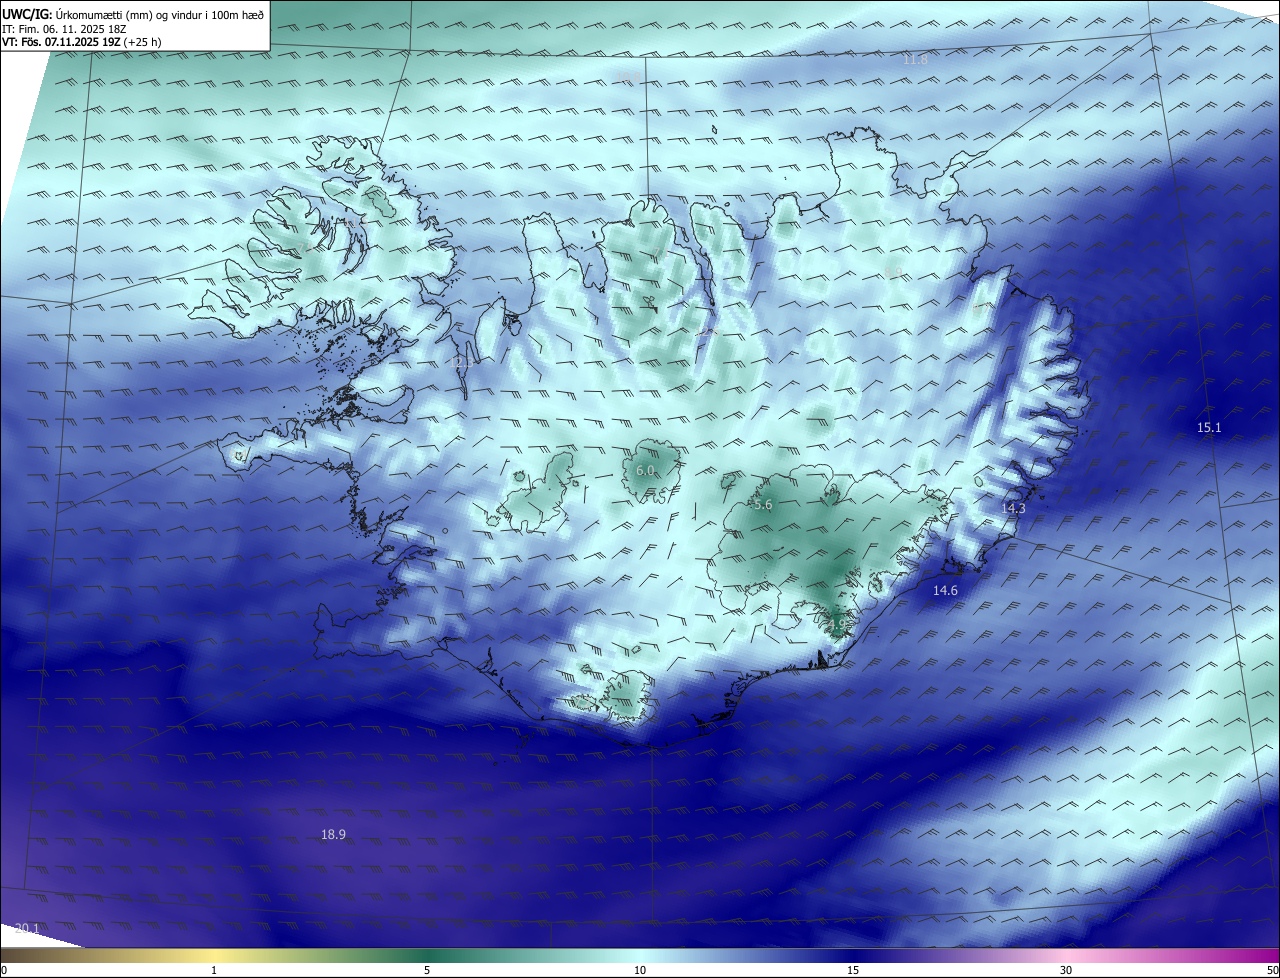1280x978 pixels.
Task: Select the initial time line 'IT: Fim. 06. 11. 2025 18Z'
Action: pos(64,29)
